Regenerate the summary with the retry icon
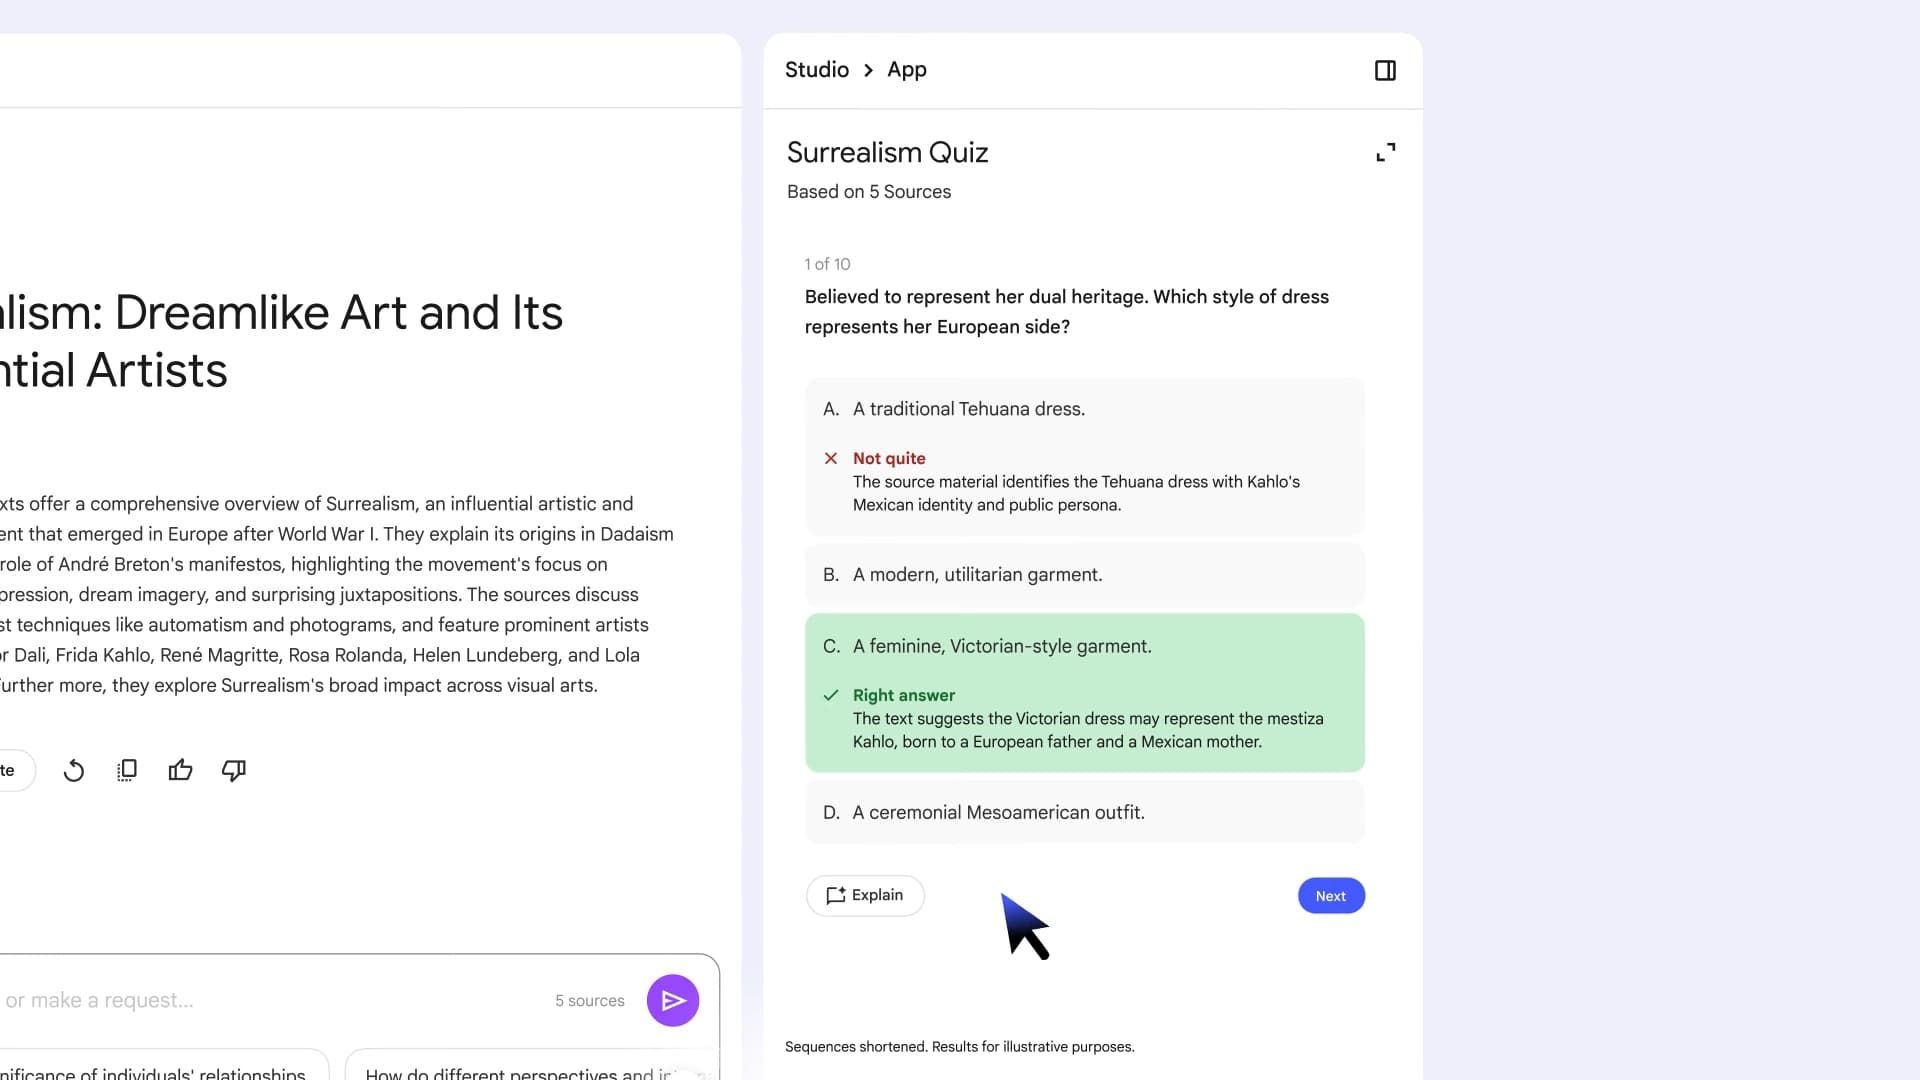The width and height of the screenshot is (1920, 1080). [74, 771]
